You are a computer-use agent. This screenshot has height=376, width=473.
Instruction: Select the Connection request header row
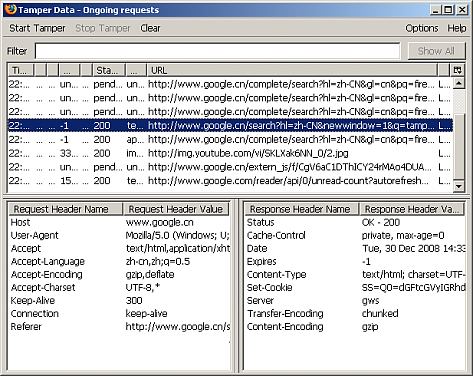(x=119, y=313)
